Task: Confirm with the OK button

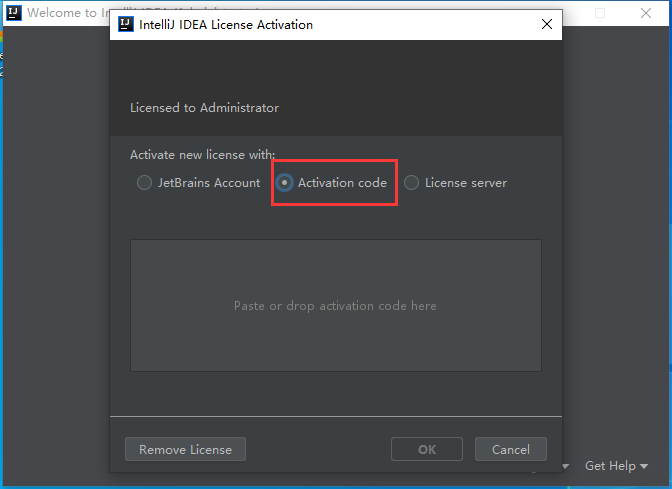Action: tap(427, 449)
